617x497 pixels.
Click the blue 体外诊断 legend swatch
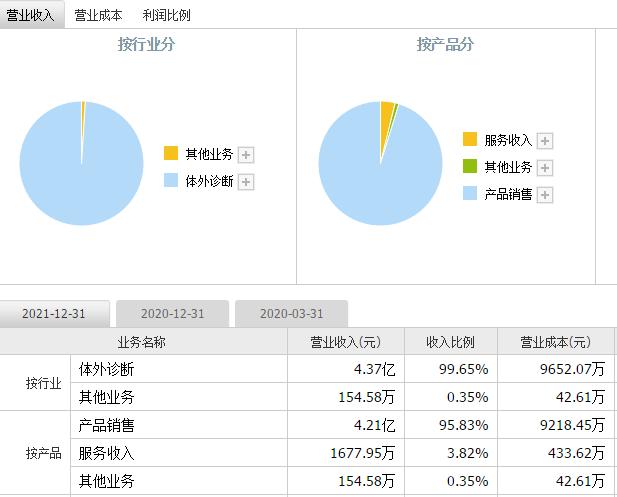click(171, 181)
